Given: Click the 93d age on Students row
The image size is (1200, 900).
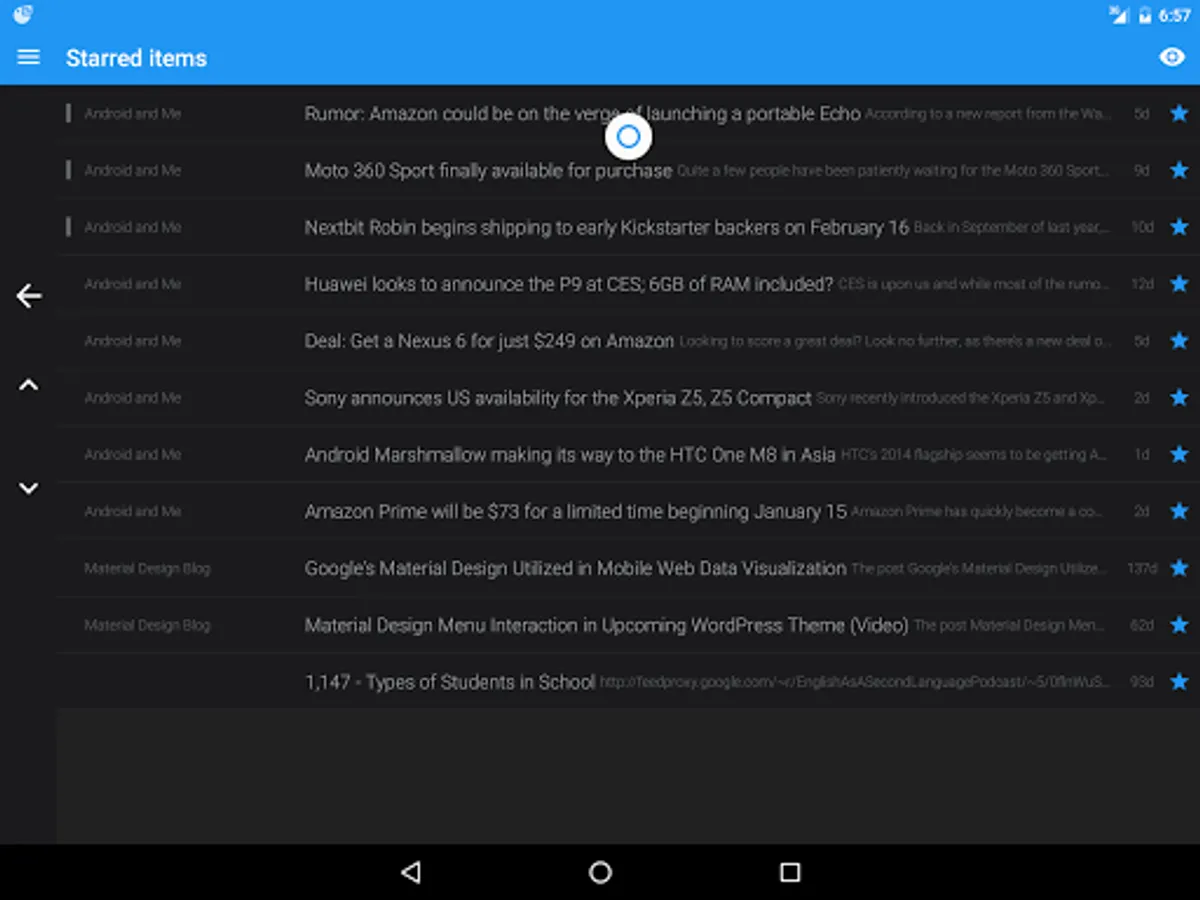Looking at the screenshot, I should coord(1142,682).
